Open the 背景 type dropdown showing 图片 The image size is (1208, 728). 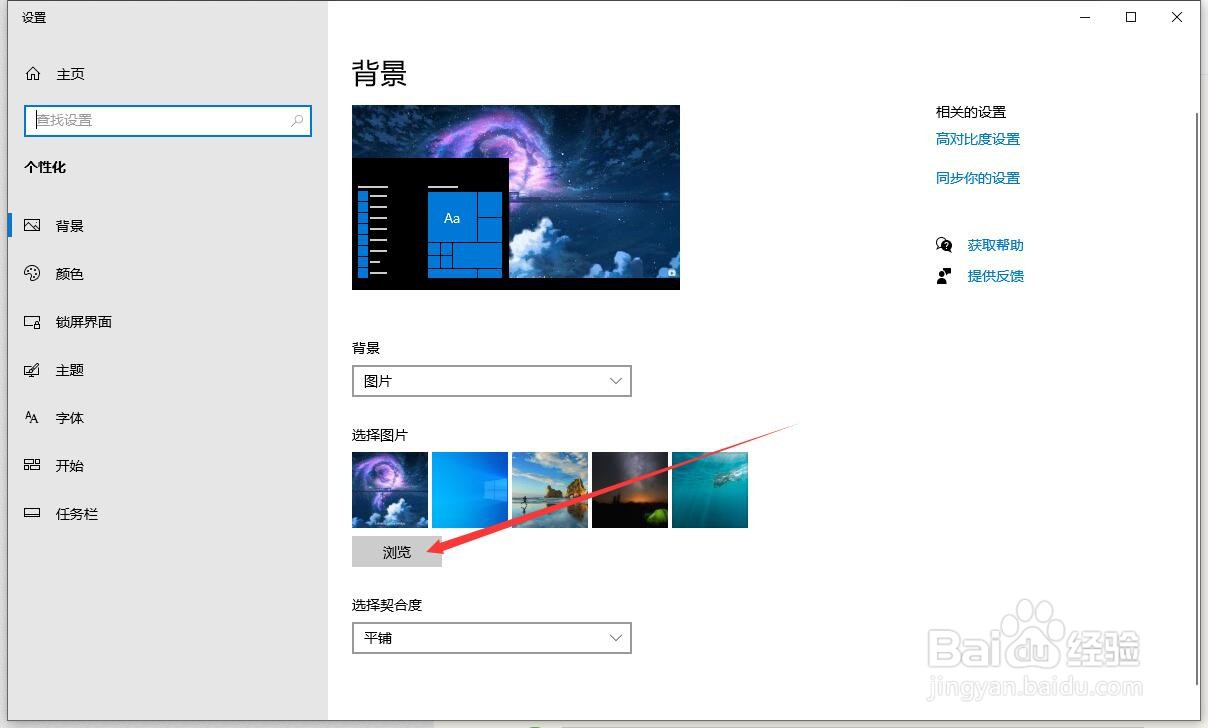(491, 380)
